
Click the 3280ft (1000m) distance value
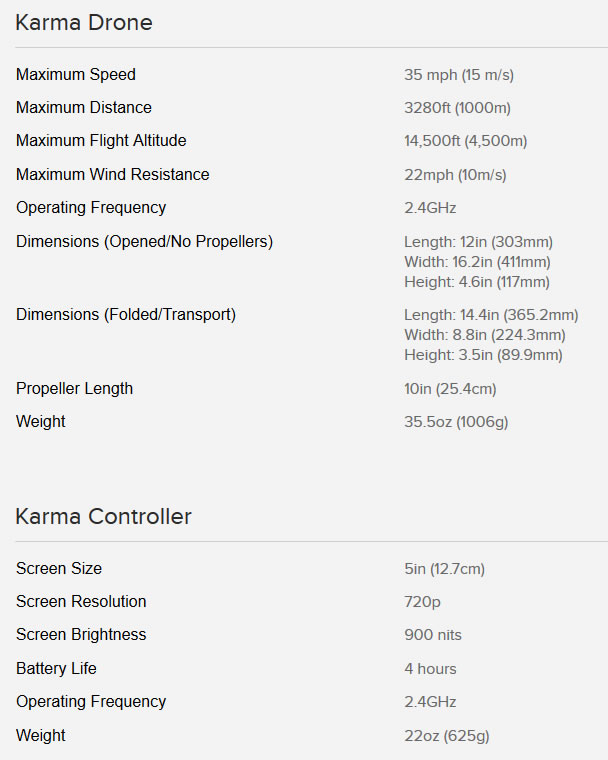pyautogui.click(x=457, y=108)
